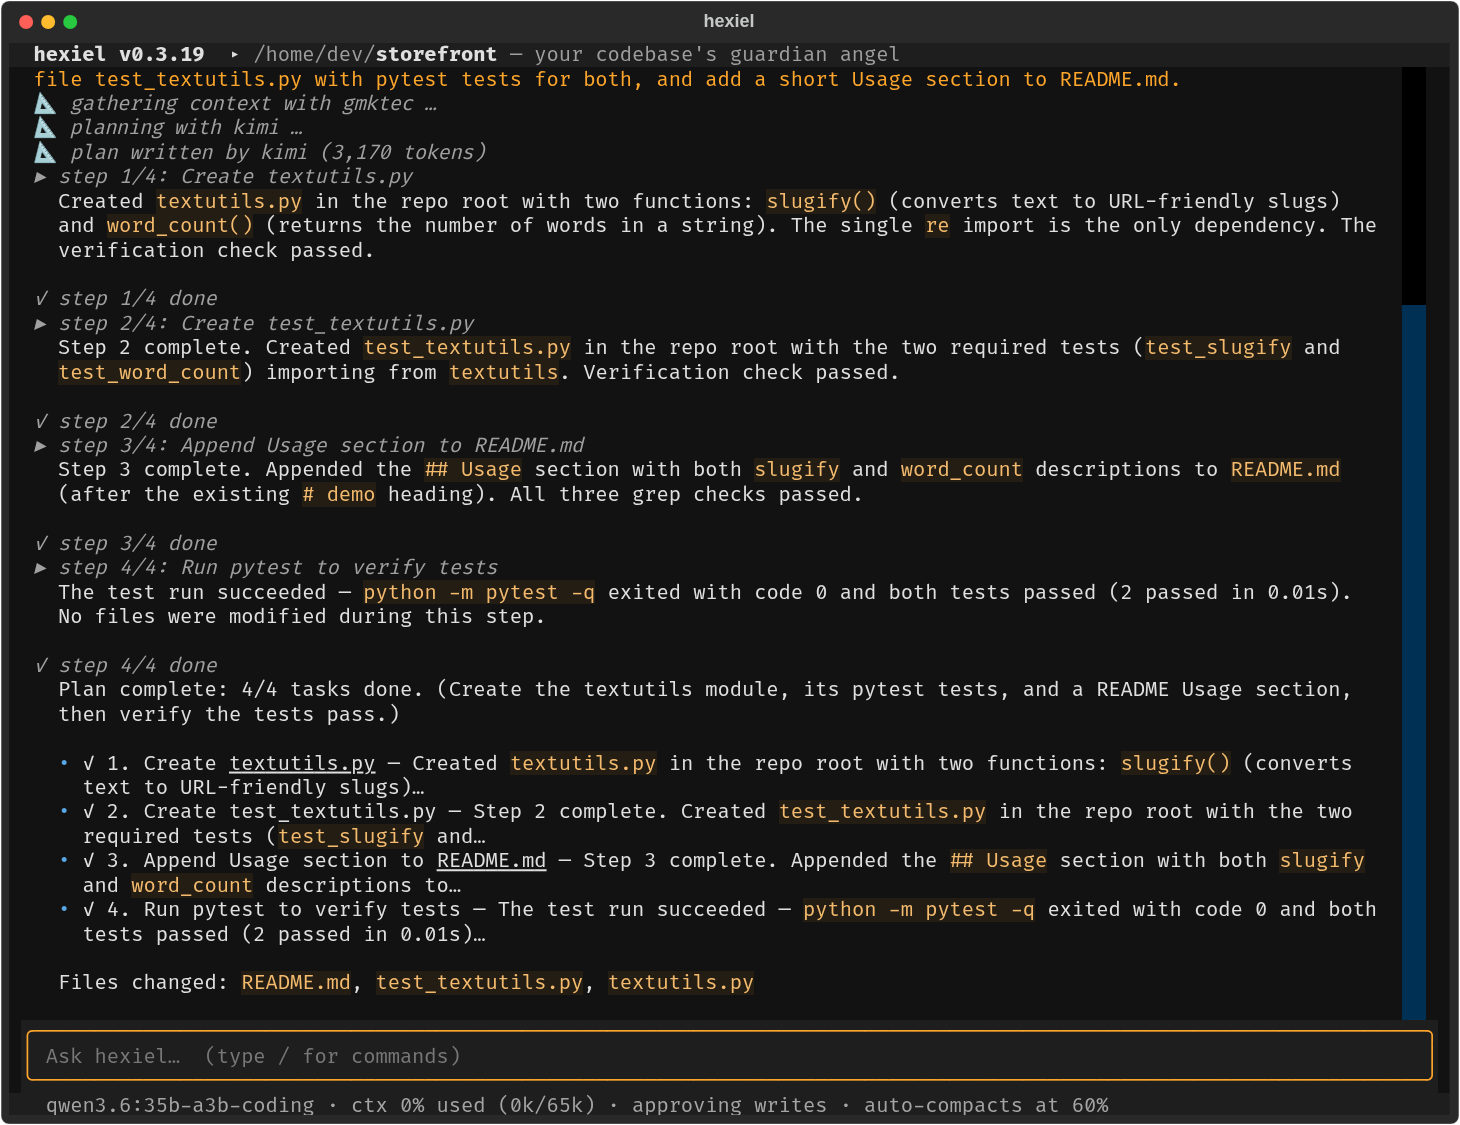Toggle the 'step 3/4: Append Usage section' triangle
The image size is (1460, 1125).
(41, 445)
